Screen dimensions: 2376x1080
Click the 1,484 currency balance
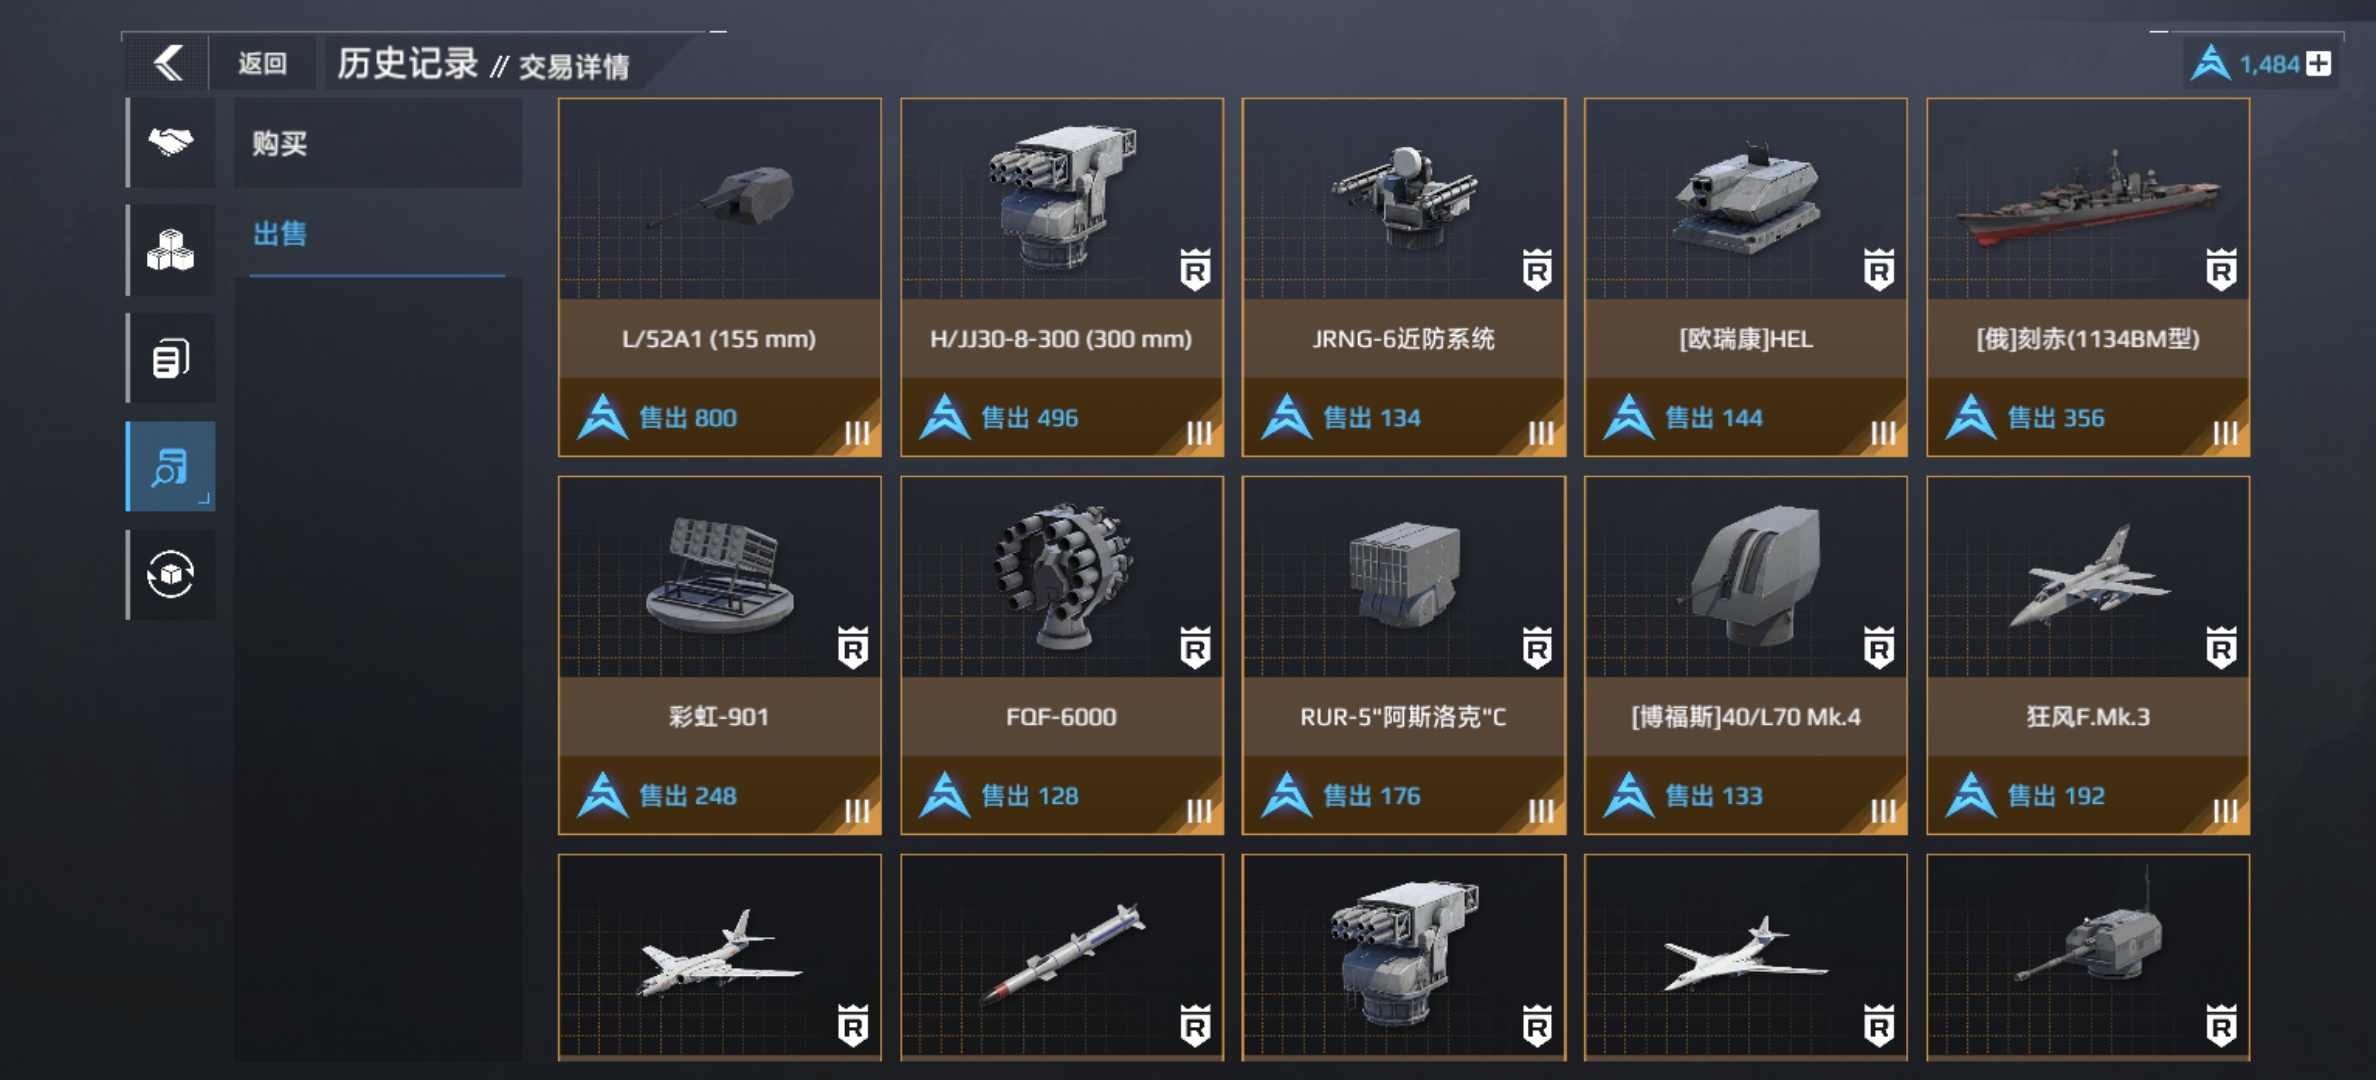[x=2268, y=65]
